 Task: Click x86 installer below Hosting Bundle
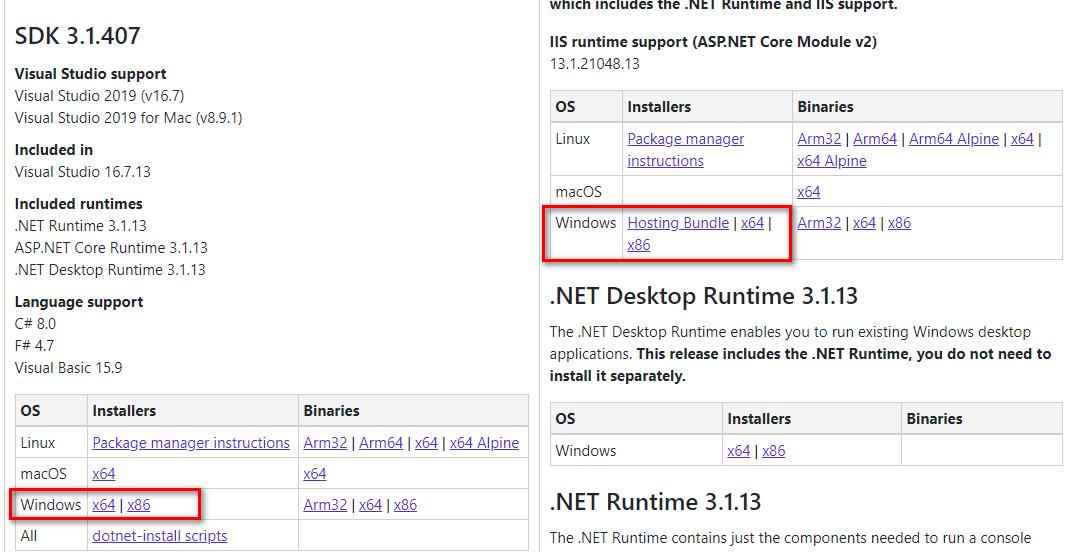click(638, 245)
